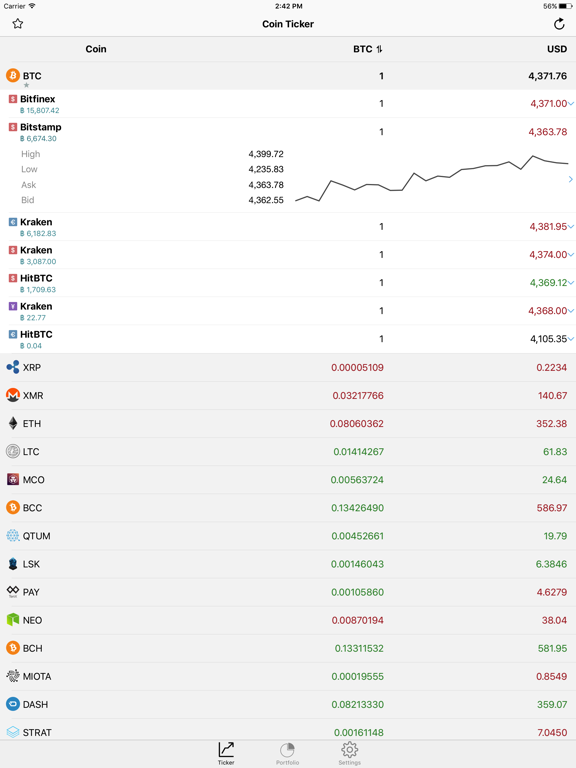Image resolution: width=576 pixels, height=768 pixels.
Task: Tap the favorites star icon
Action: coord(18,24)
